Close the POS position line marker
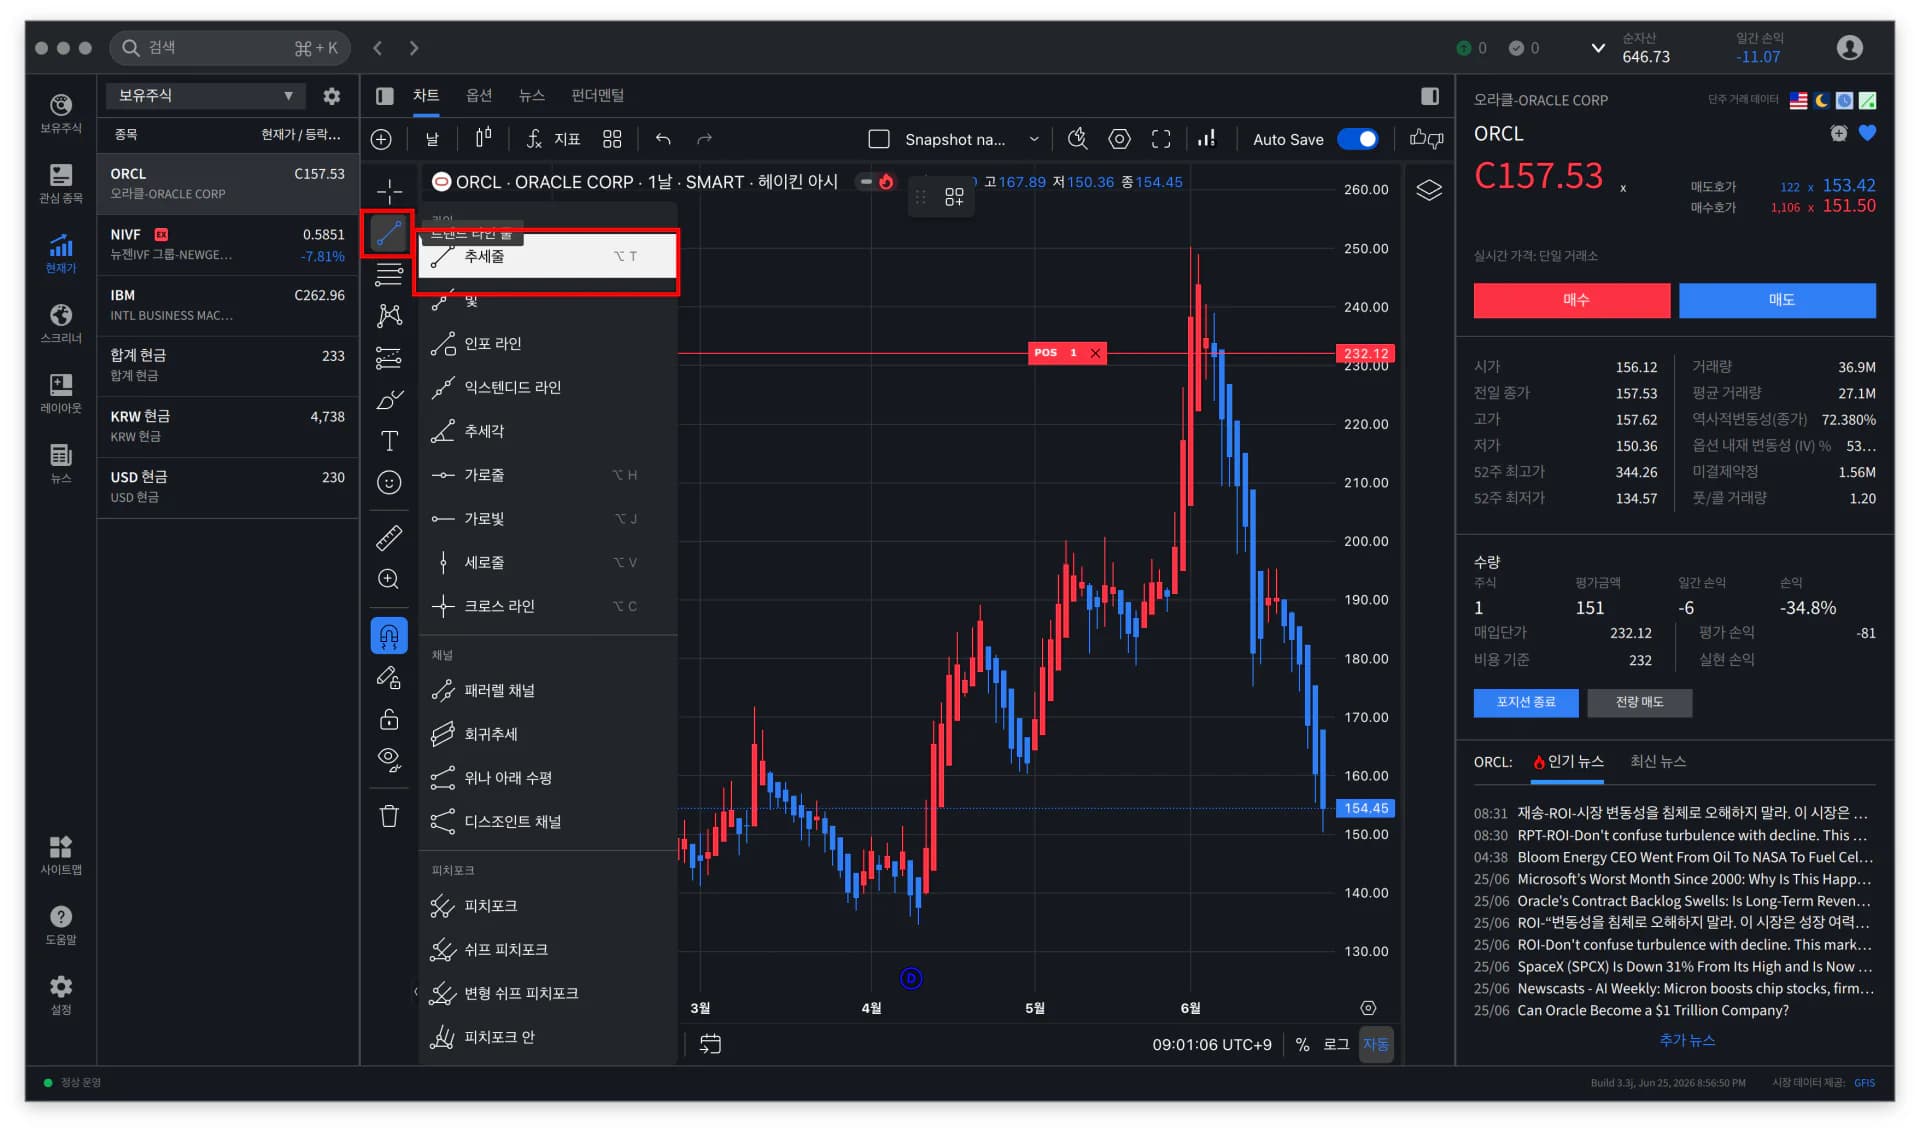Screen dimensions: 1920x1131 (1096, 353)
